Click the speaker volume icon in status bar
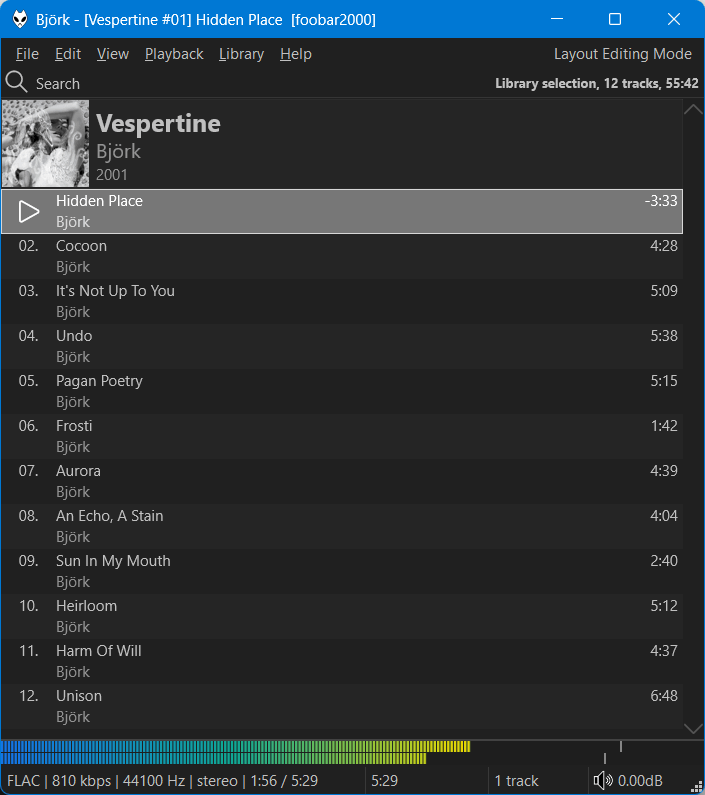705x795 pixels. click(603, 781)
